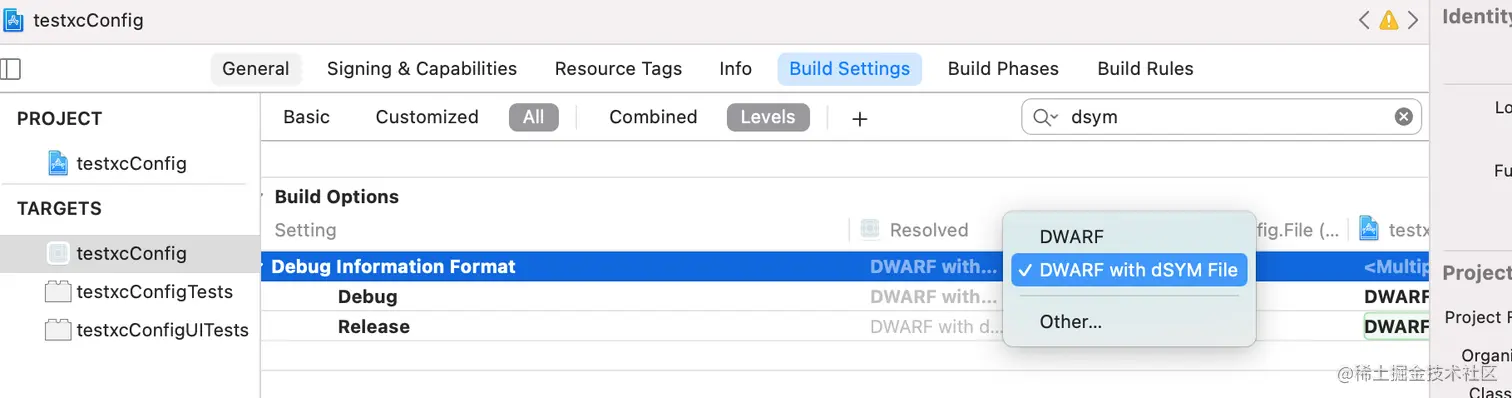Choose DWARF with dSYM File option
This screenshot has height=398, width=1512.
pos(1129,270)
